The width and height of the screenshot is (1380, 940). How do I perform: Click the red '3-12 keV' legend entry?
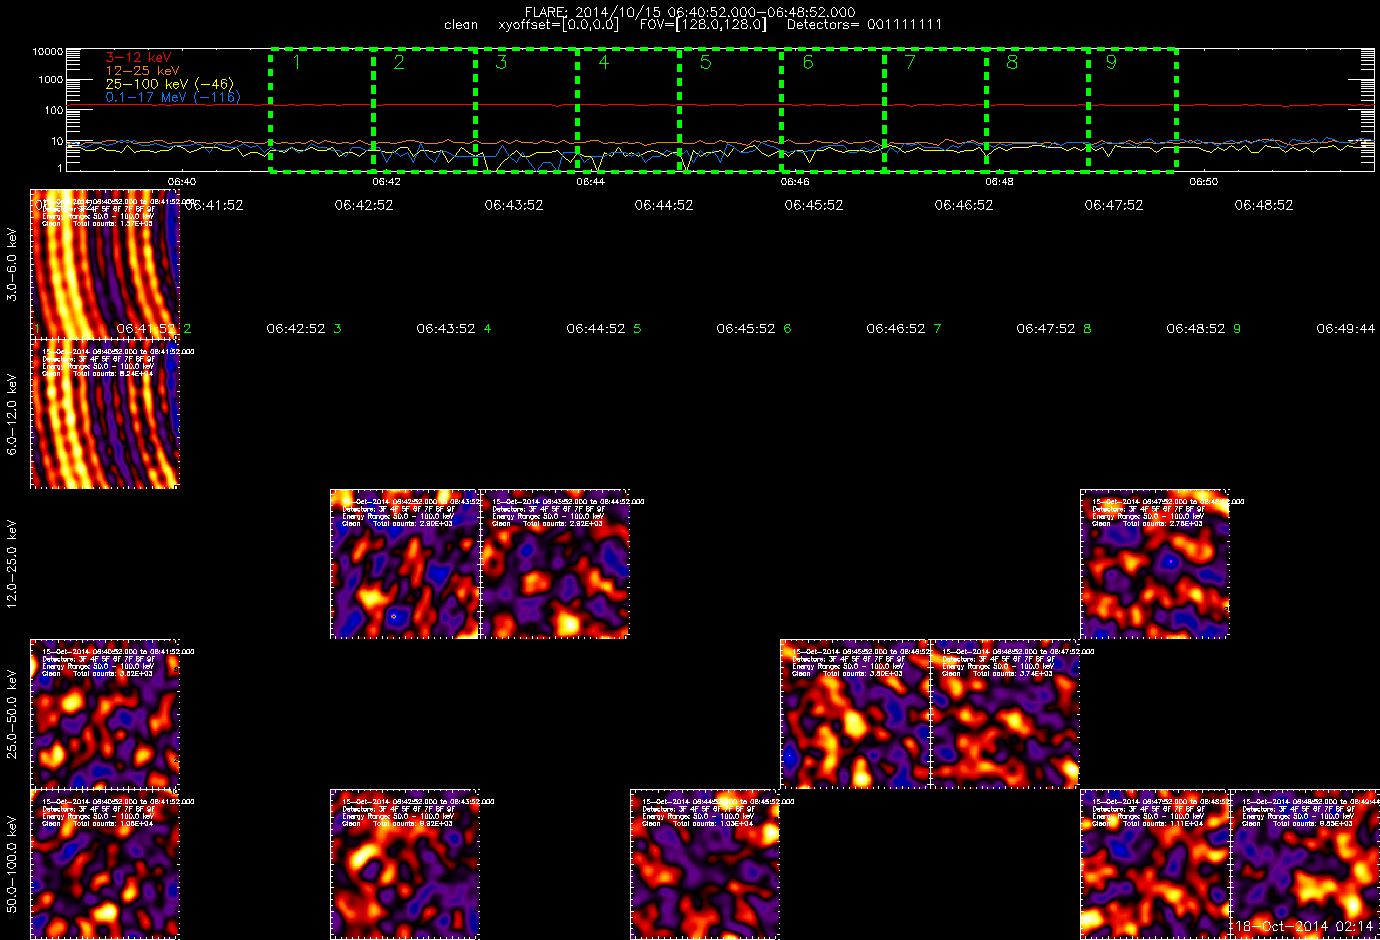click(139, 58)
